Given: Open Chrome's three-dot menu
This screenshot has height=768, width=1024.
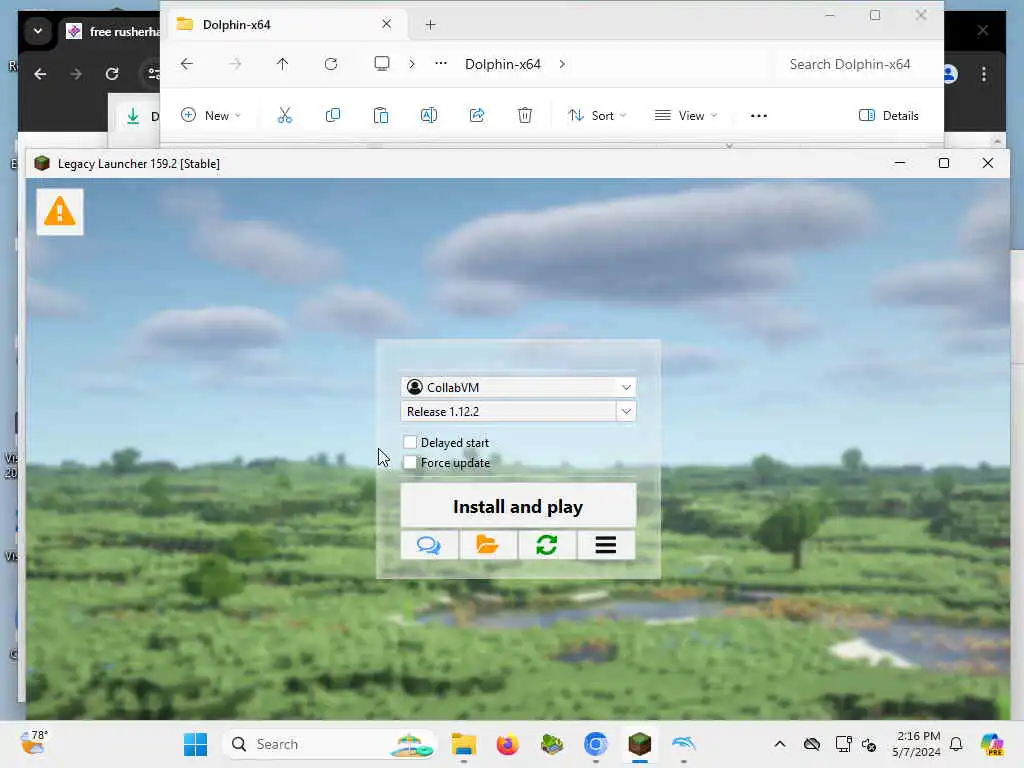Looking at the screenshot, I should [984, 74].
